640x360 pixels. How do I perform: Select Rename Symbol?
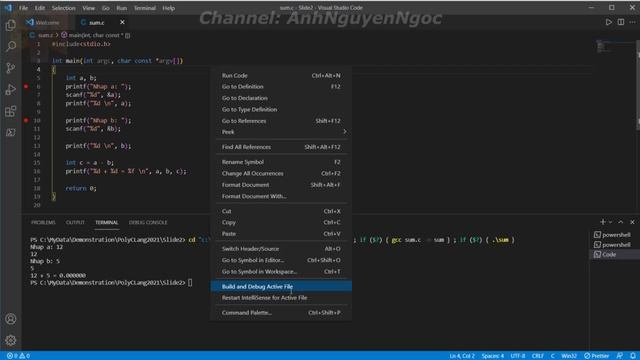tap(281, 162)
